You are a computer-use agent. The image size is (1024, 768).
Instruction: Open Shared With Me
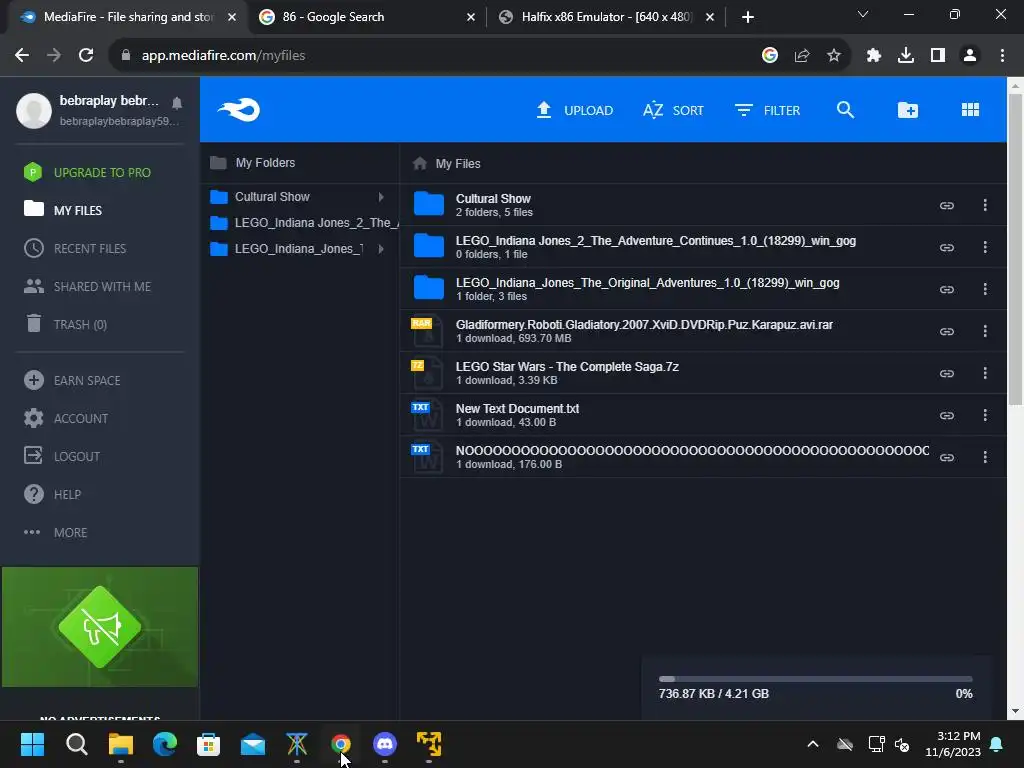[87, 286]
